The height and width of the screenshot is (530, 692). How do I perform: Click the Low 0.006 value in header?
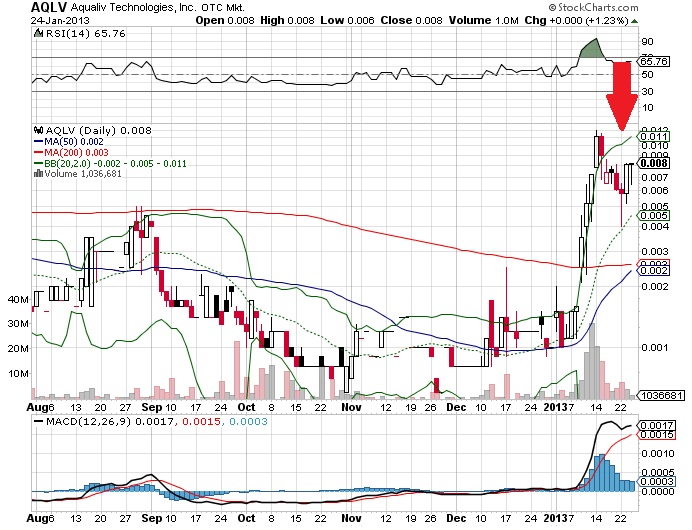347,21
